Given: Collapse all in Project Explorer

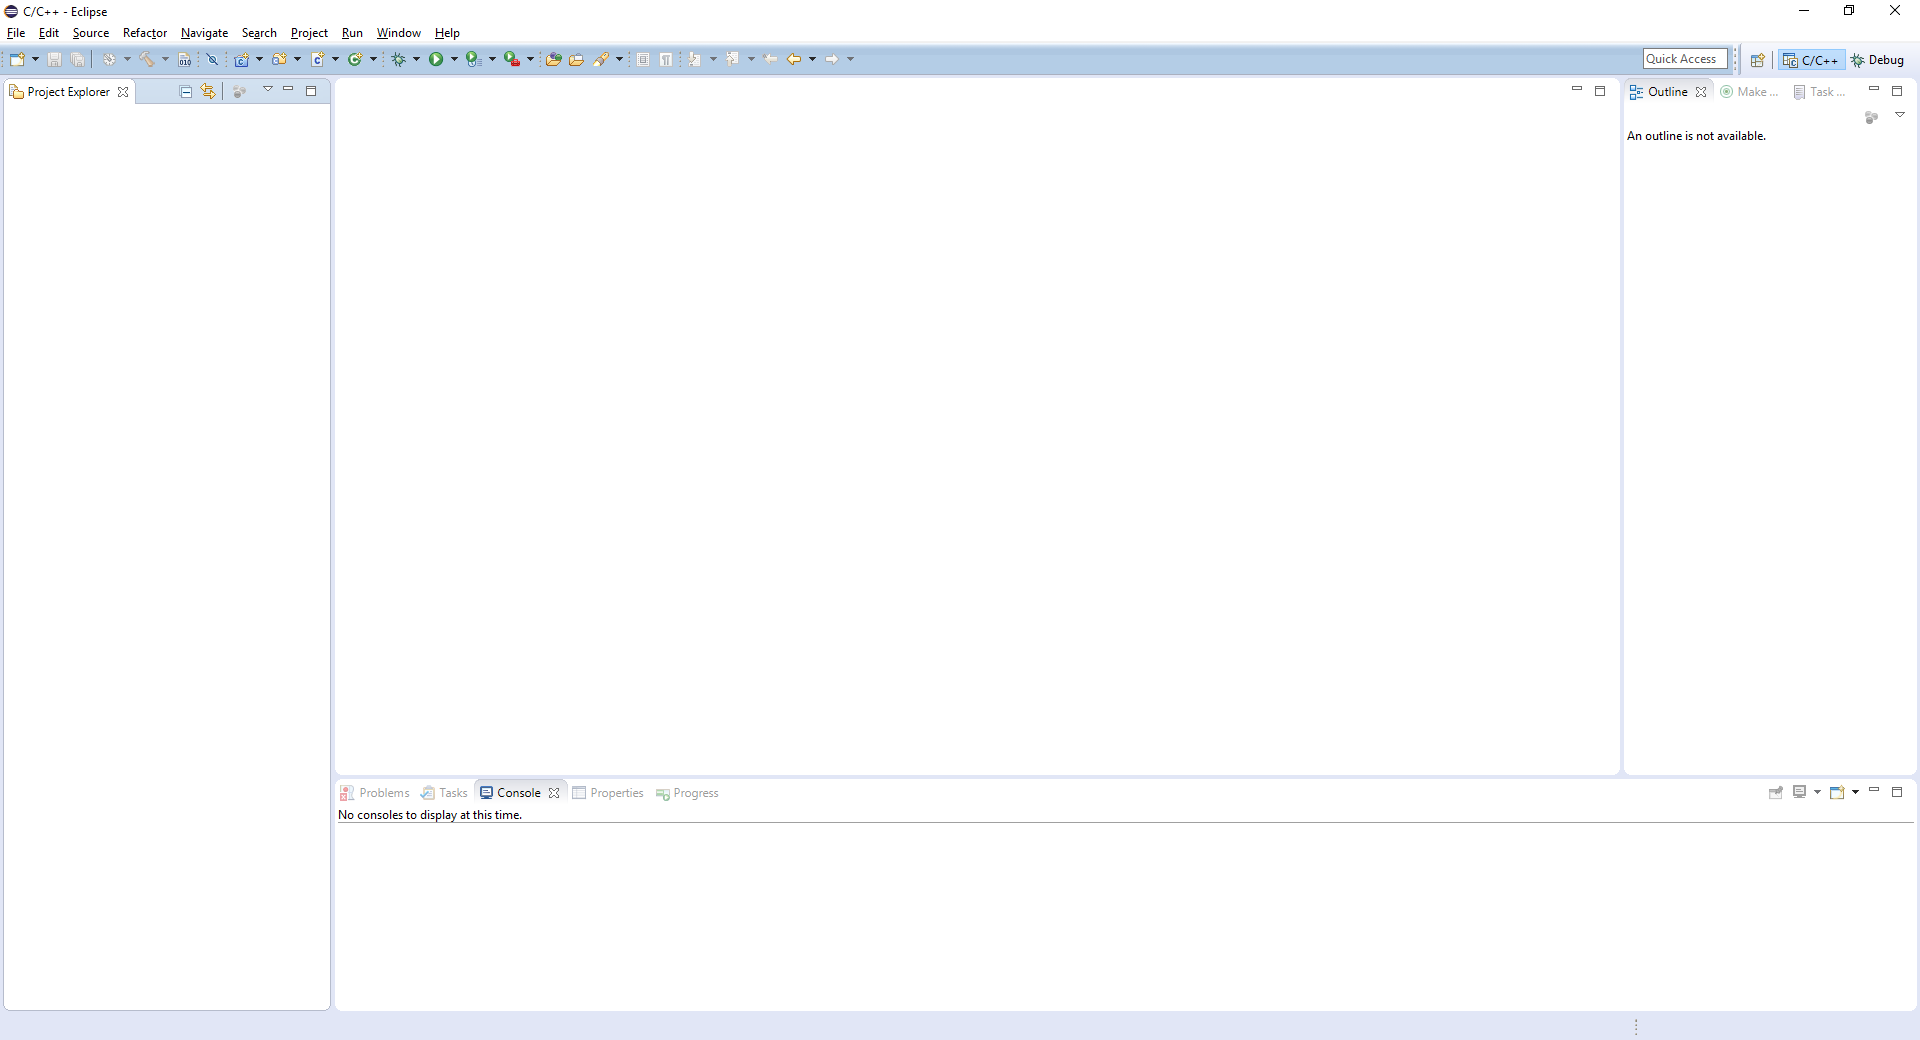Looking at the screenshot, I should 186,92.
